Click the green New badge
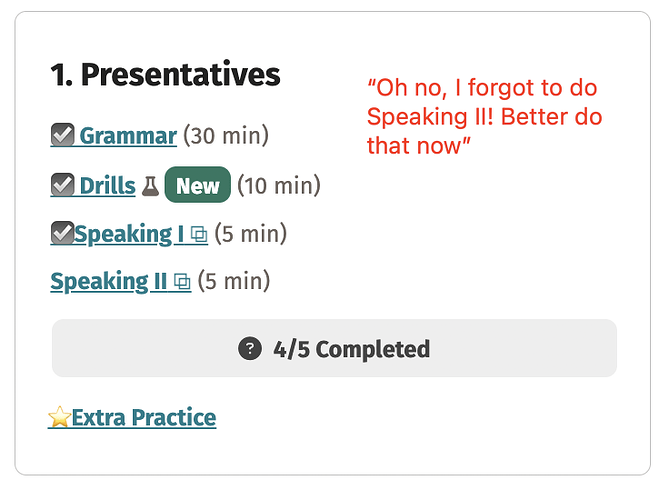Viewport: 669px width, 500px height. click(197, 186)
